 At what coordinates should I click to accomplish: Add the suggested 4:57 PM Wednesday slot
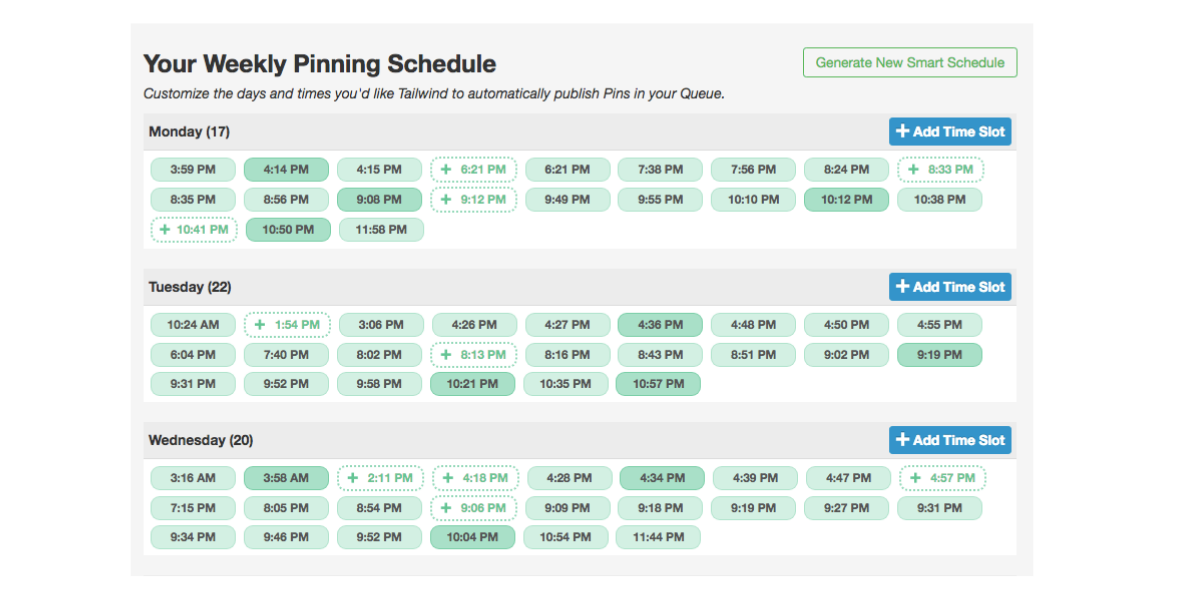pos(942,479)
